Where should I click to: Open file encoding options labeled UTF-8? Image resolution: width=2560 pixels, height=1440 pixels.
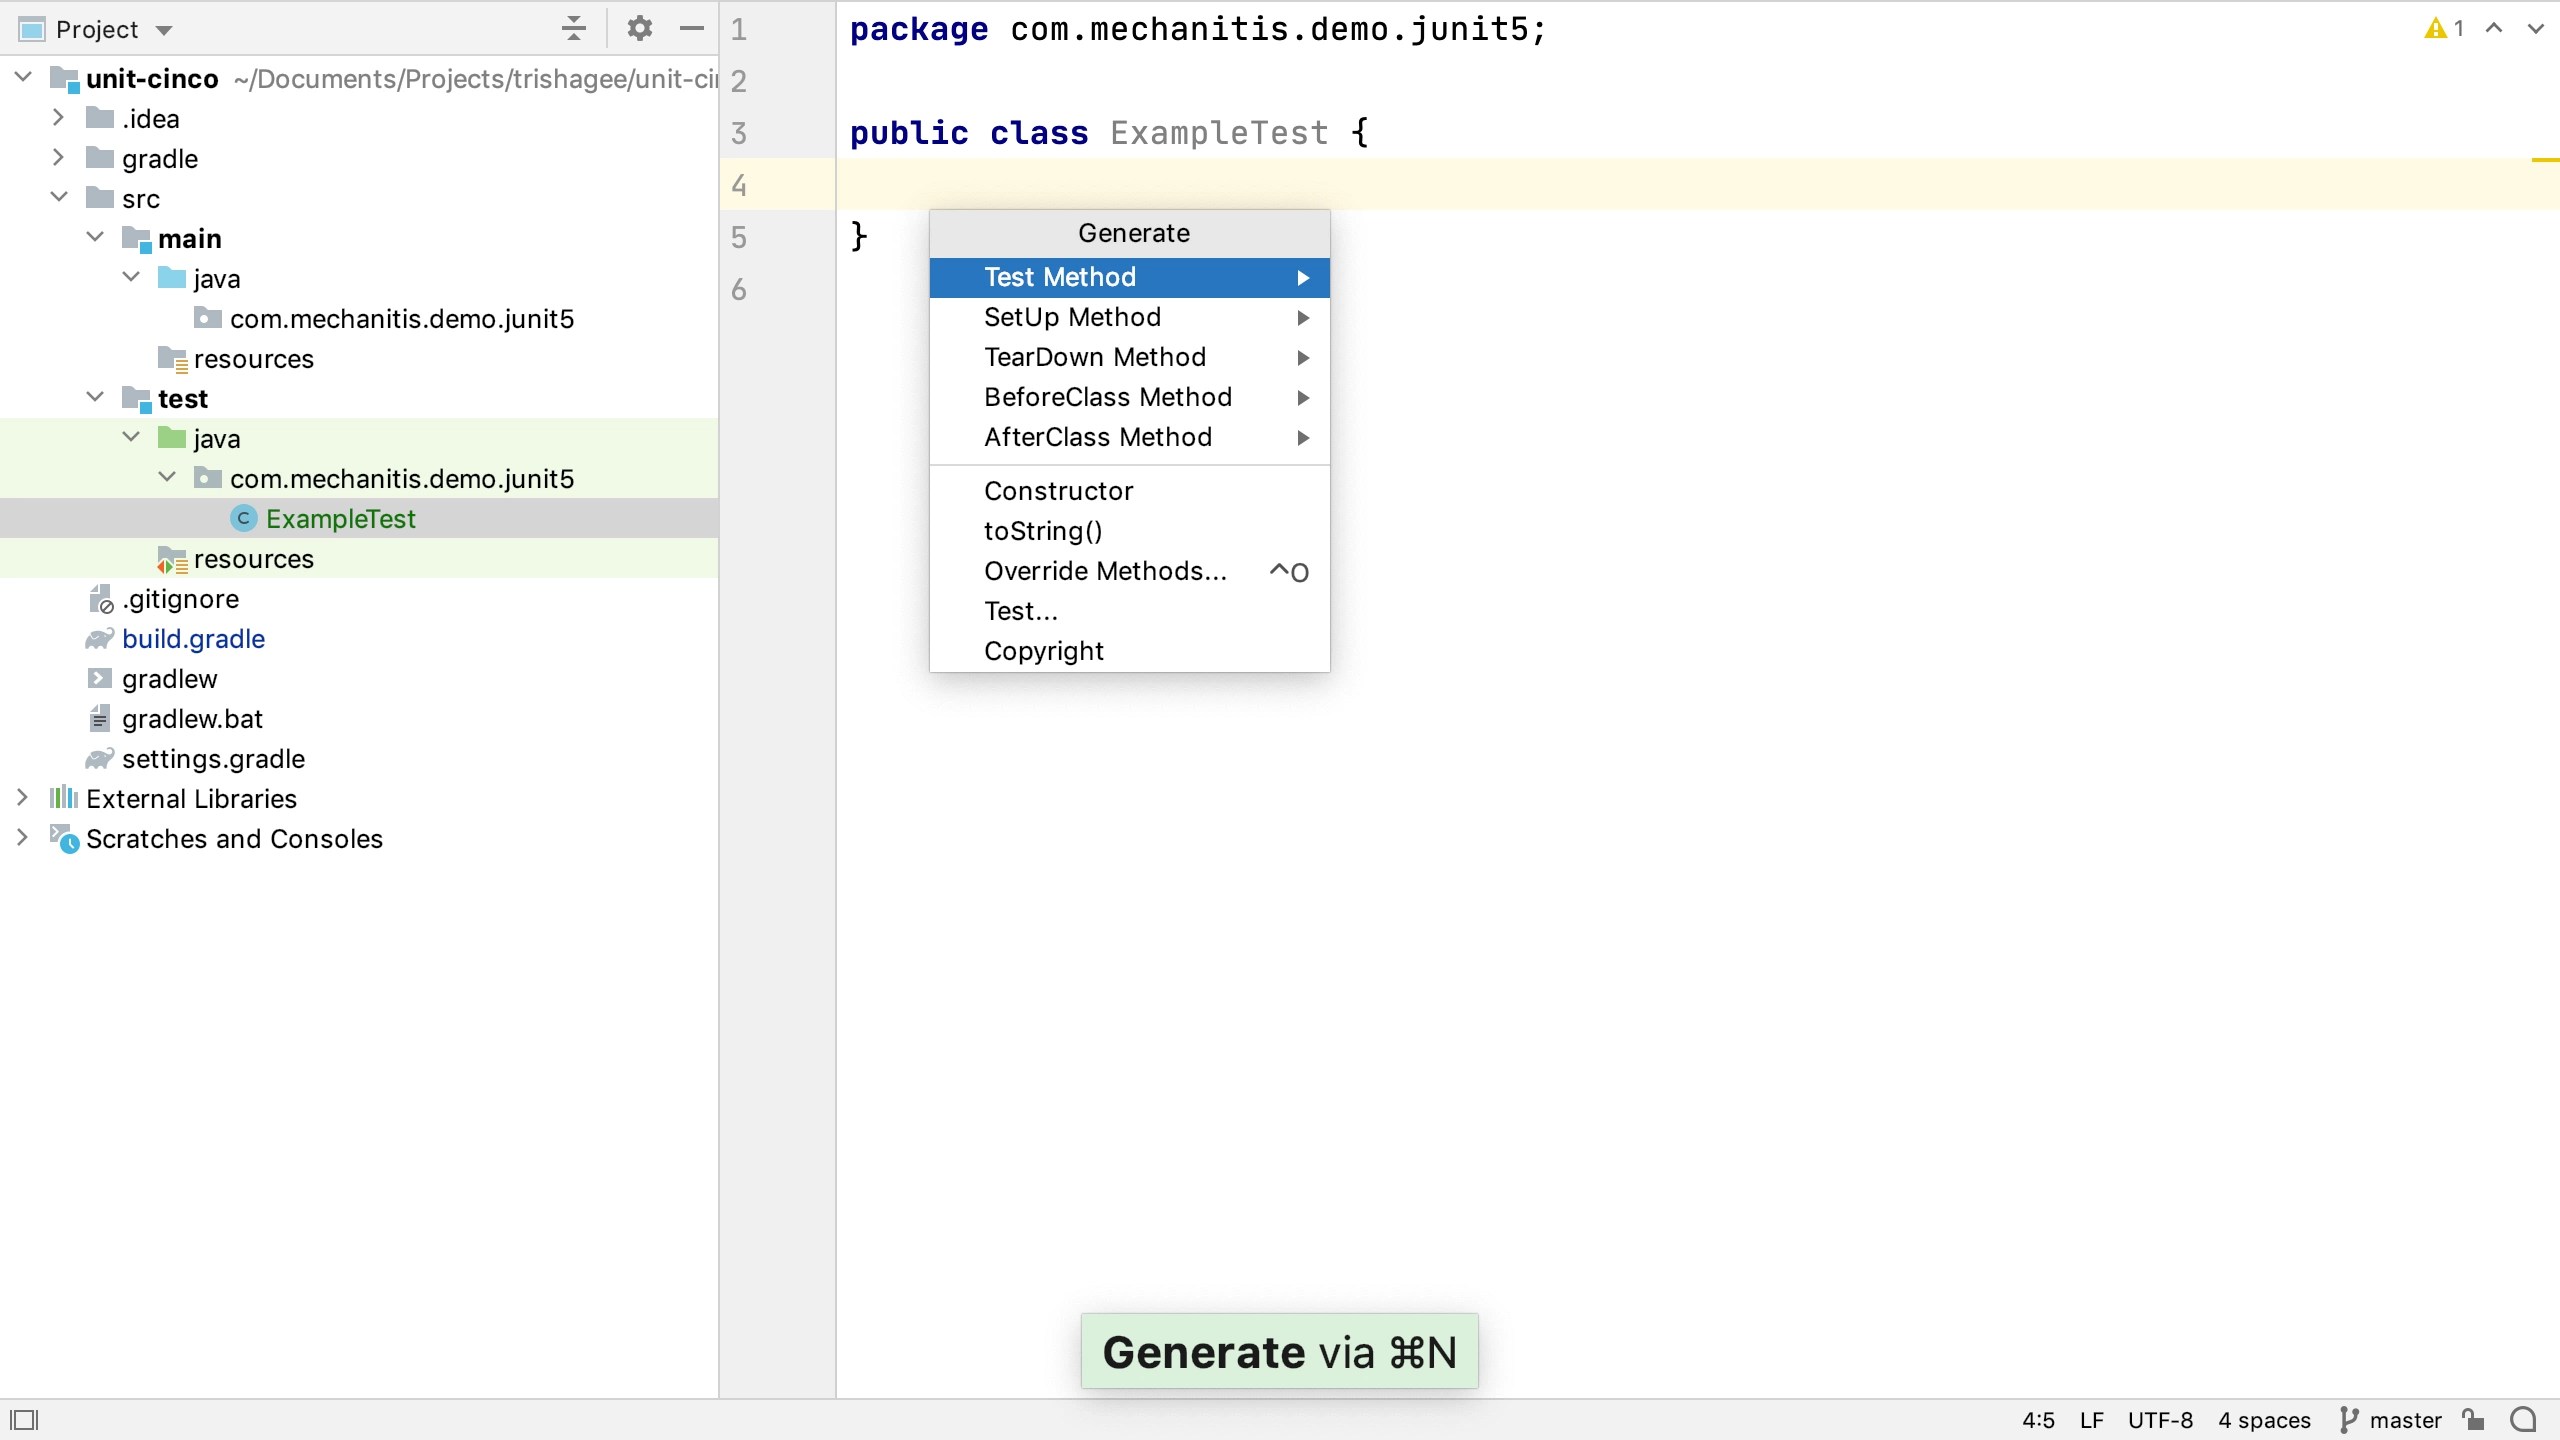pos(2161,1419)
